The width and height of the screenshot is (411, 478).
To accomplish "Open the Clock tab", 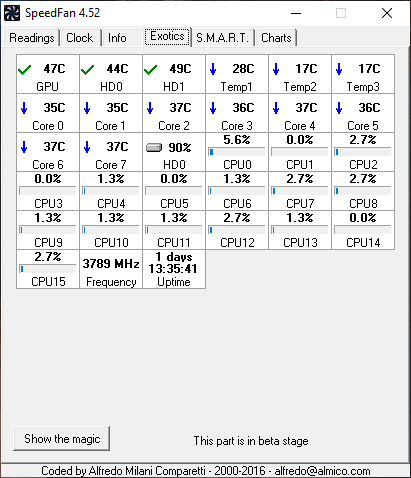I will click(80, 38).
